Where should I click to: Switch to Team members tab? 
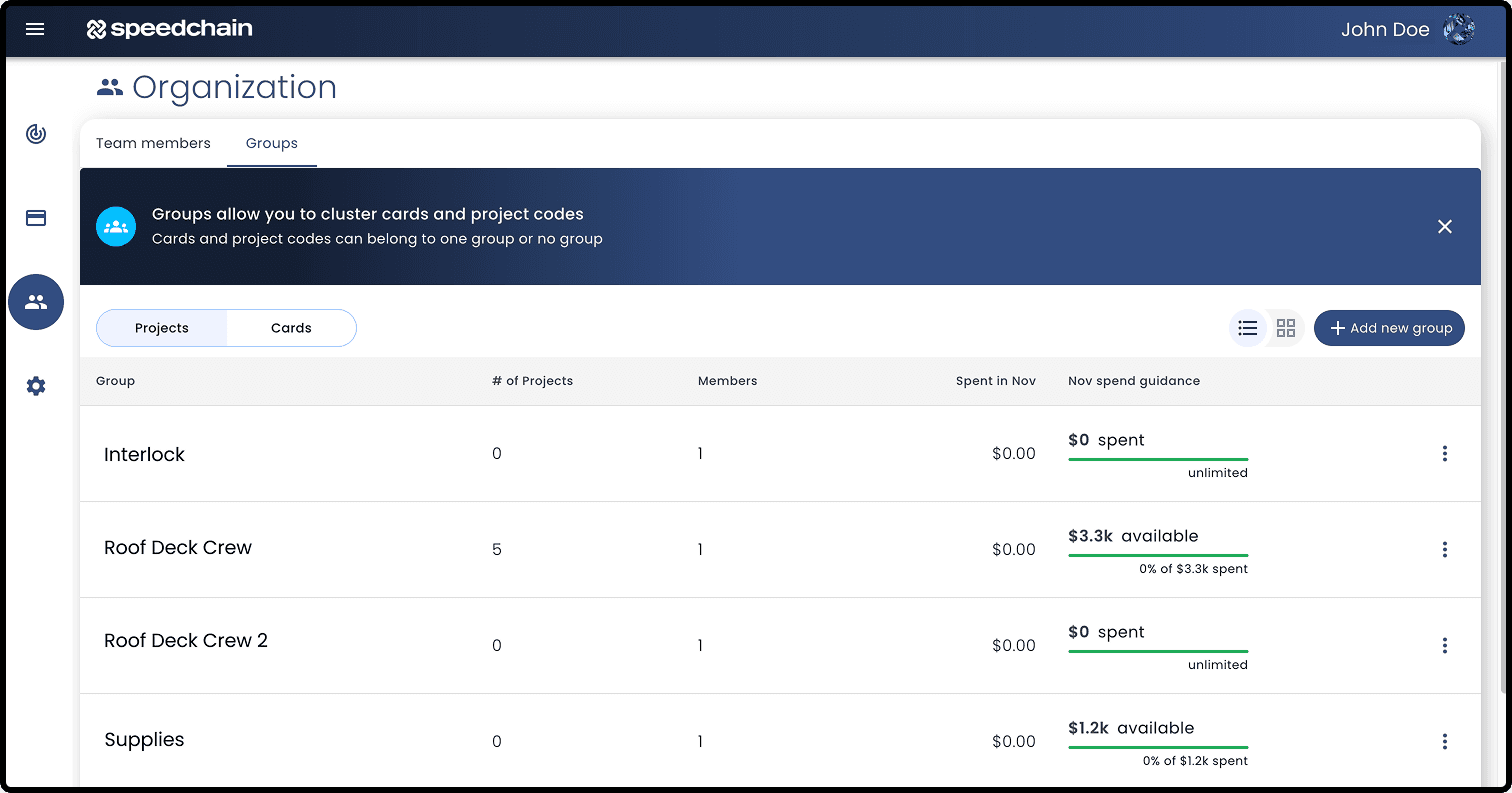153,143
